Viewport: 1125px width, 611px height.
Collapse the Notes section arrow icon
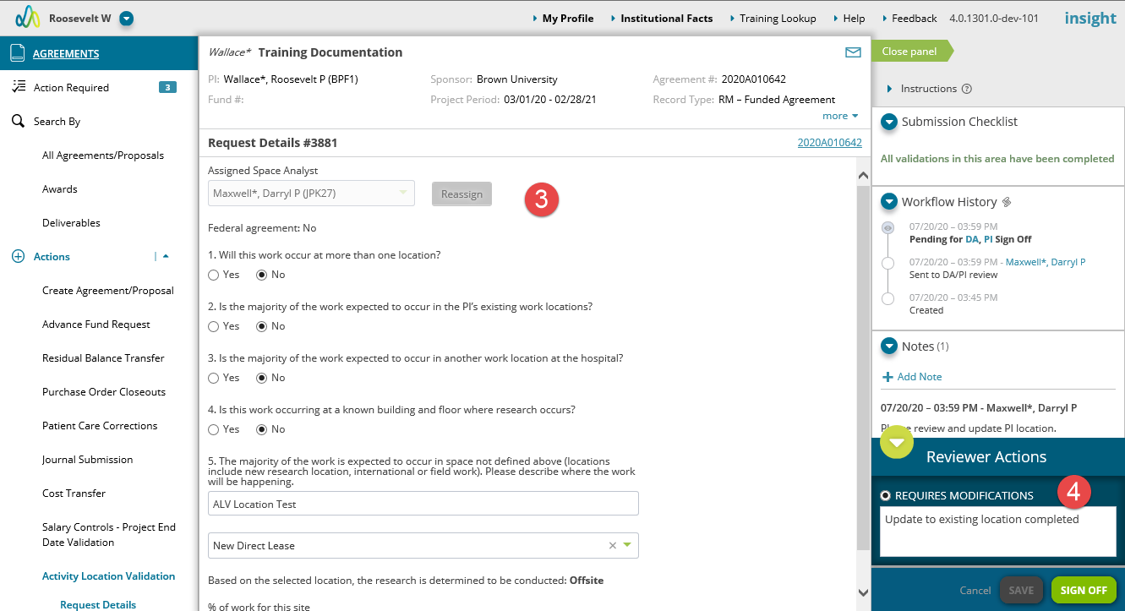click(x=889, y=346)
